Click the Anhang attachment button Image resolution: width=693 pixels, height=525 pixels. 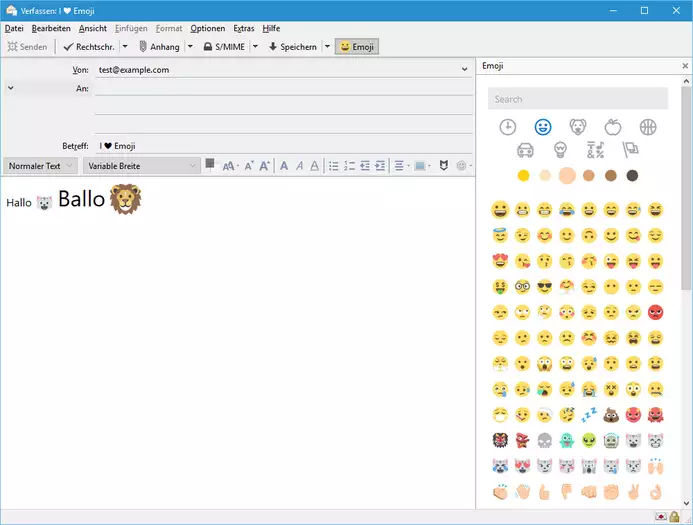(x=159, y=46)
